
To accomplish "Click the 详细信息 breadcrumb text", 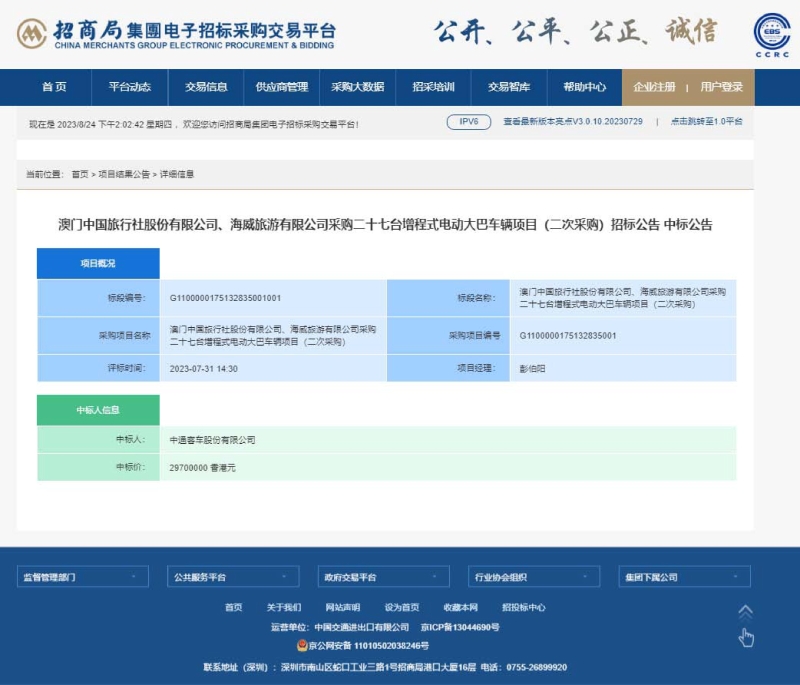I will click(x=177, y=174).
